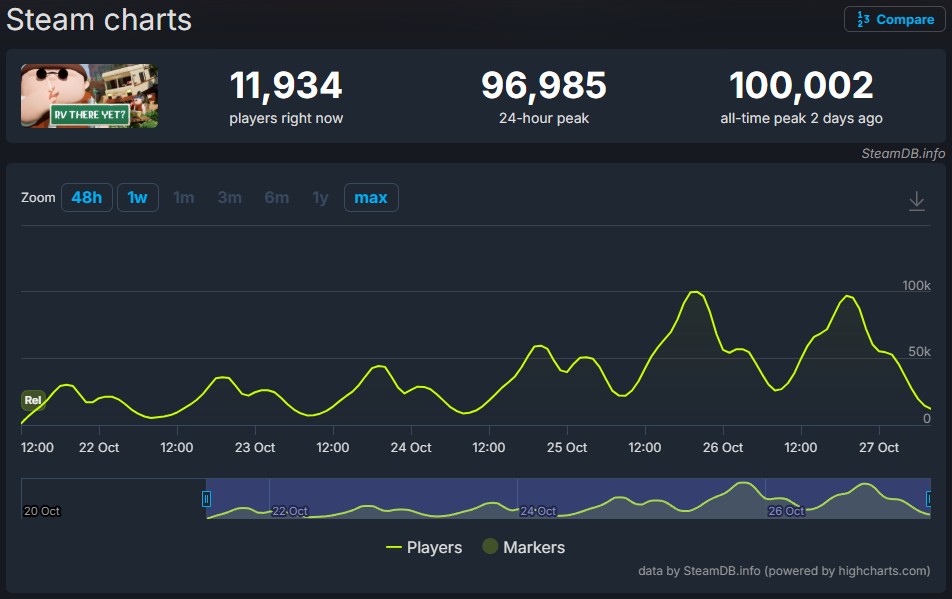This screenshot has width=952, height=599.
Task: Switch zoom to max range
Action: [371, 198]
